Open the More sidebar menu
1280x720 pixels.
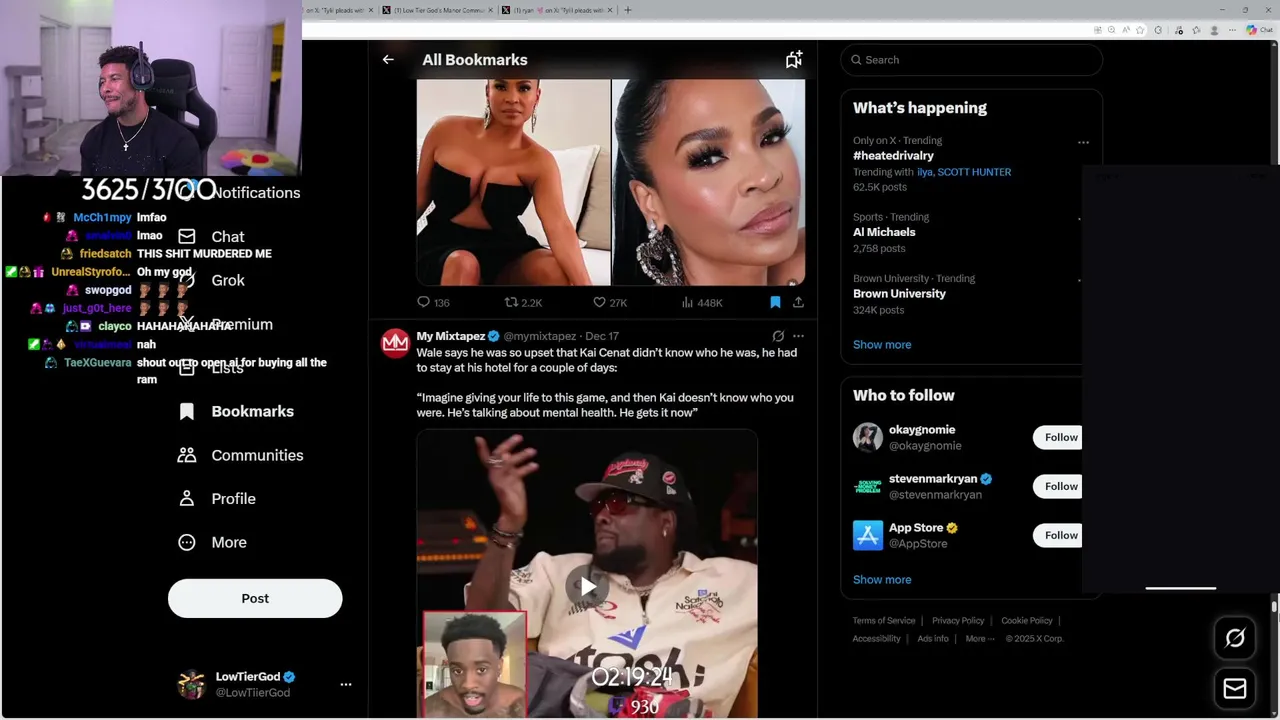228,542
